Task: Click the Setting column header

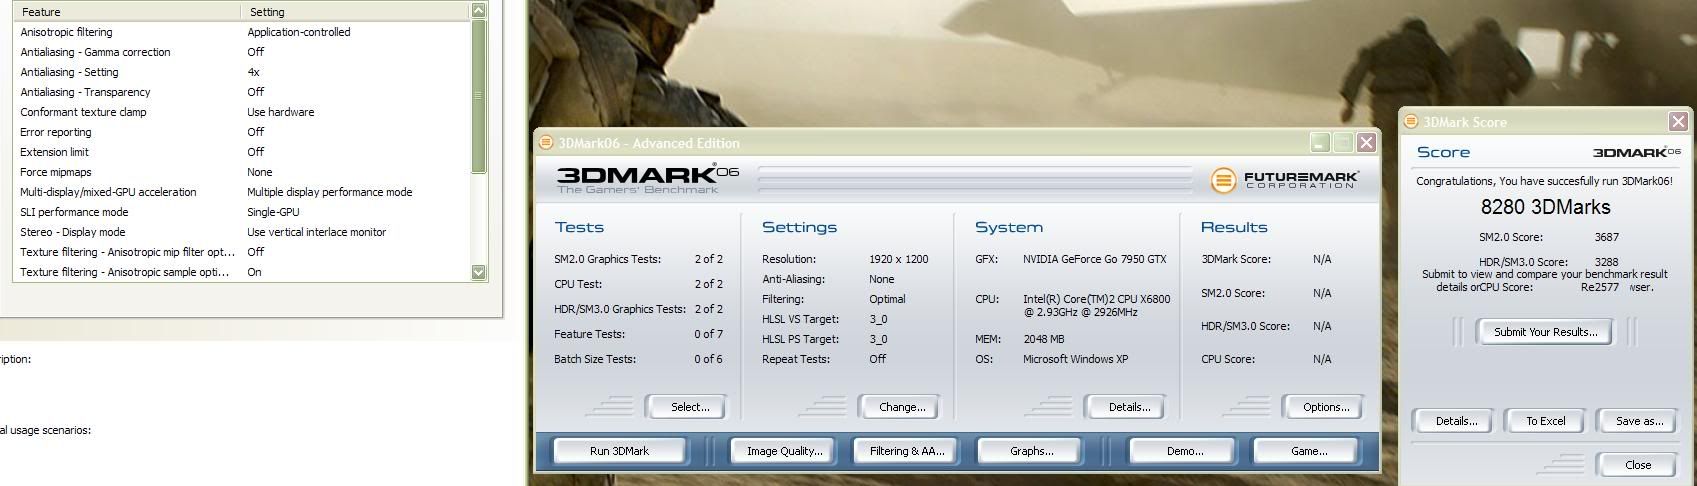Action: 355,12
